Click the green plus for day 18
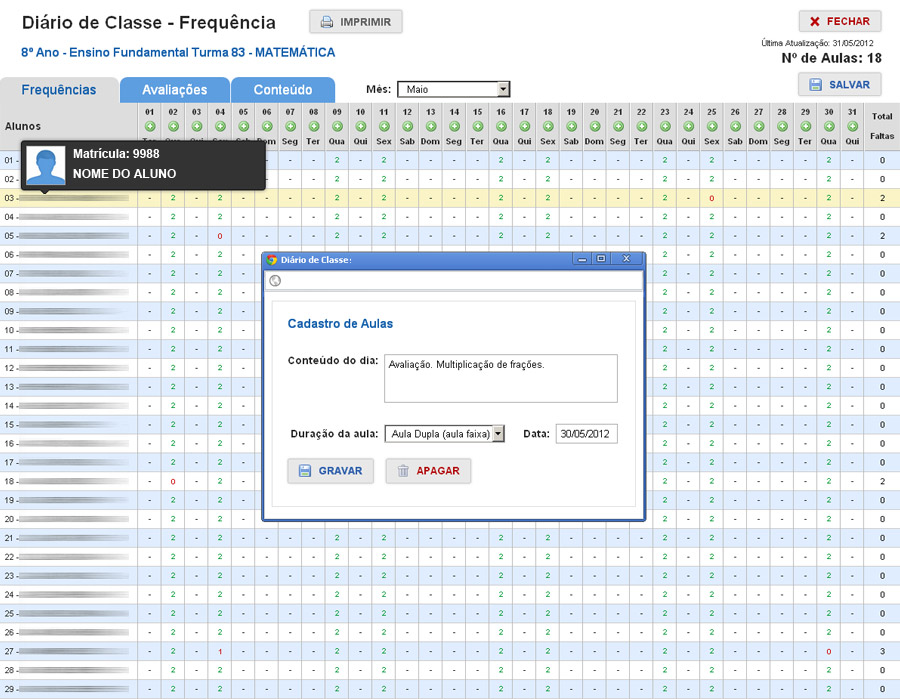The image size is (900, 699). [548, 126]
